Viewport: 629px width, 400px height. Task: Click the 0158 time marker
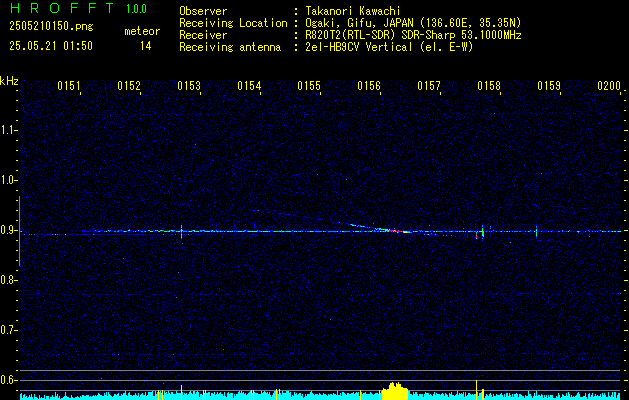coord(489,86)
